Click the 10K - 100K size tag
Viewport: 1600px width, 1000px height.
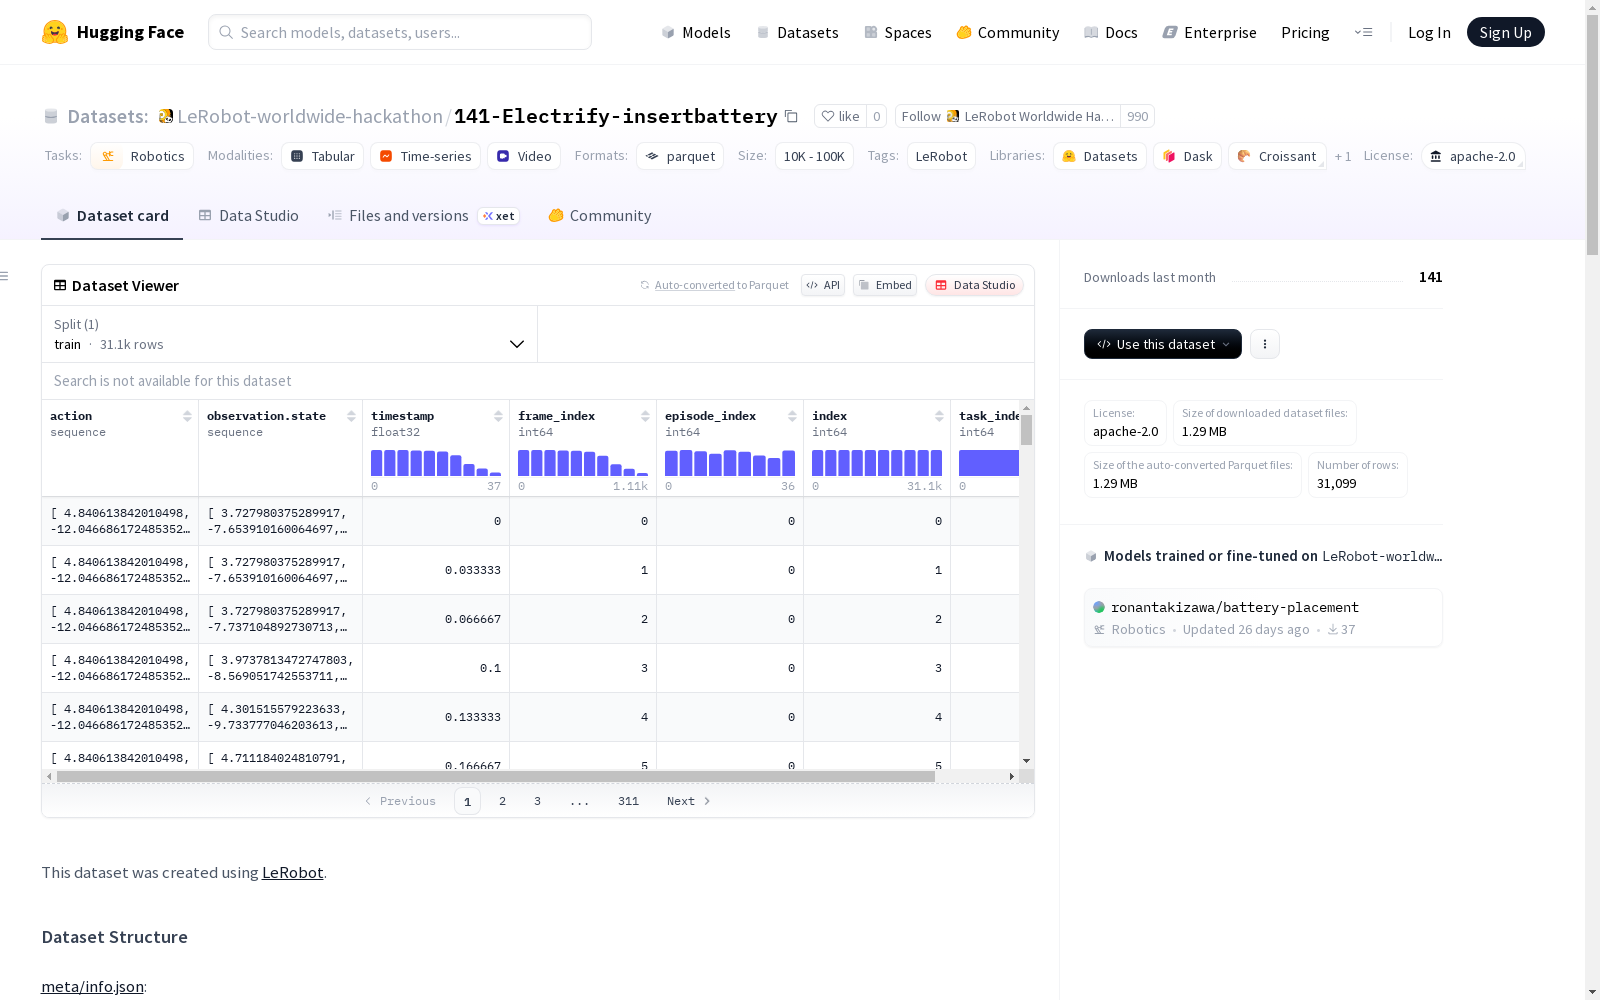pos(814,156)
